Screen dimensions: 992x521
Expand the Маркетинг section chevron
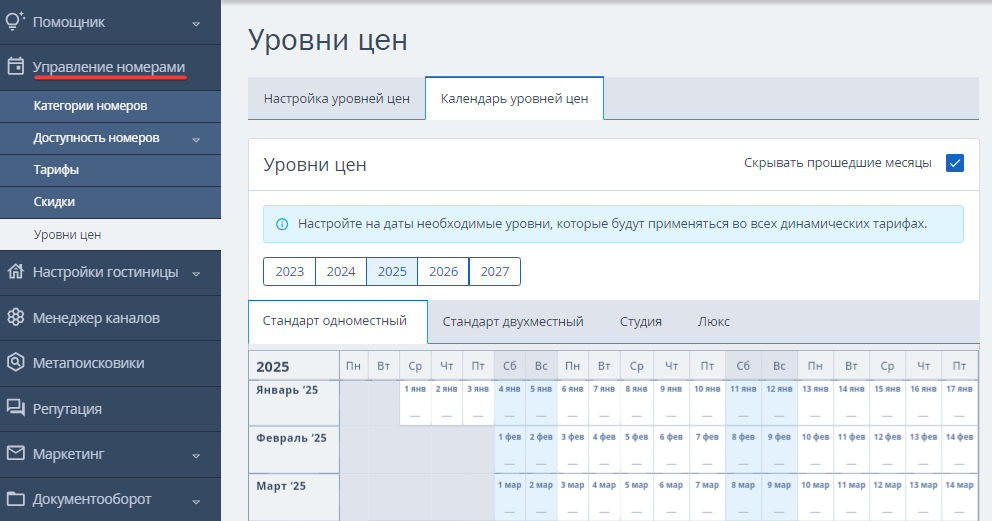pyautogui.click(x=196, y=455)
